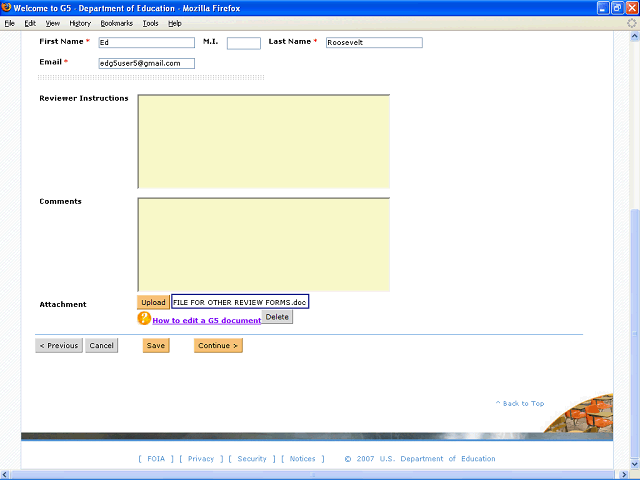Close the Firefox window
This screenshot has width=640, height=480.
coord(632,8)
